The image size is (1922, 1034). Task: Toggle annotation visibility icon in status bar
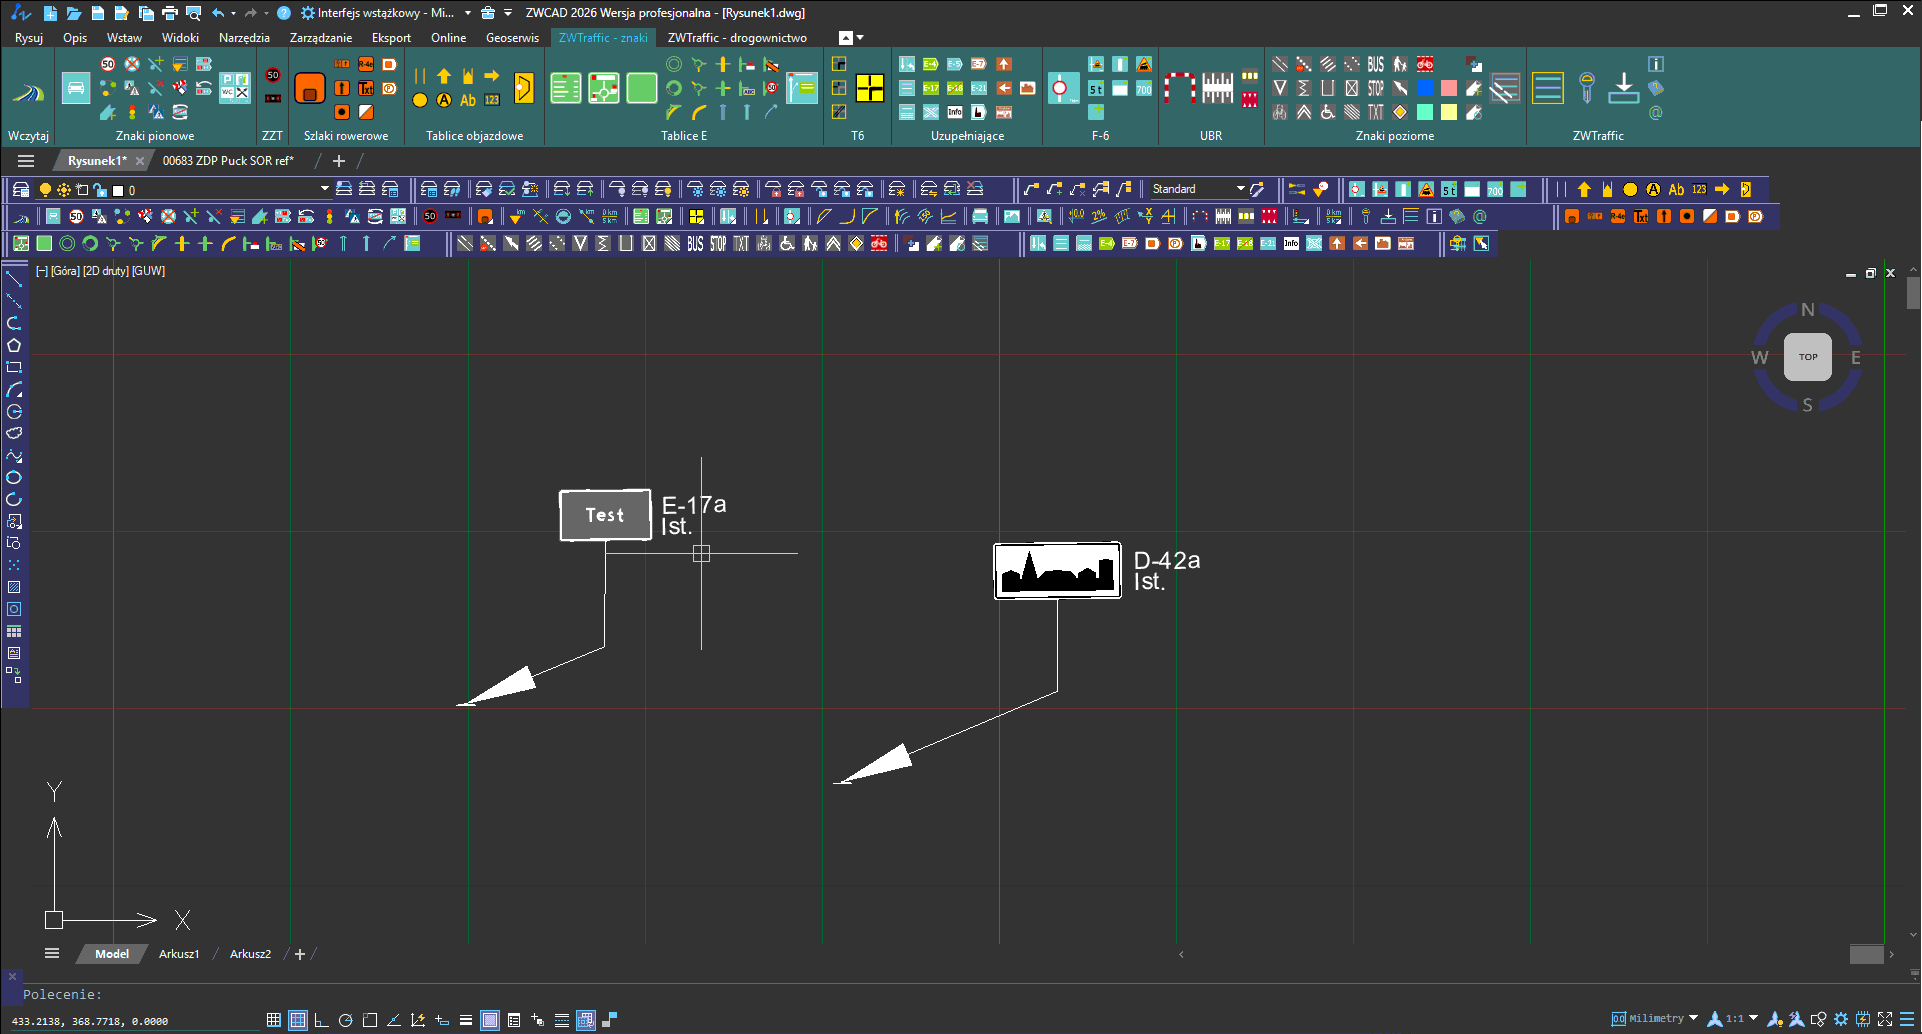[x=1775, y=1019]
